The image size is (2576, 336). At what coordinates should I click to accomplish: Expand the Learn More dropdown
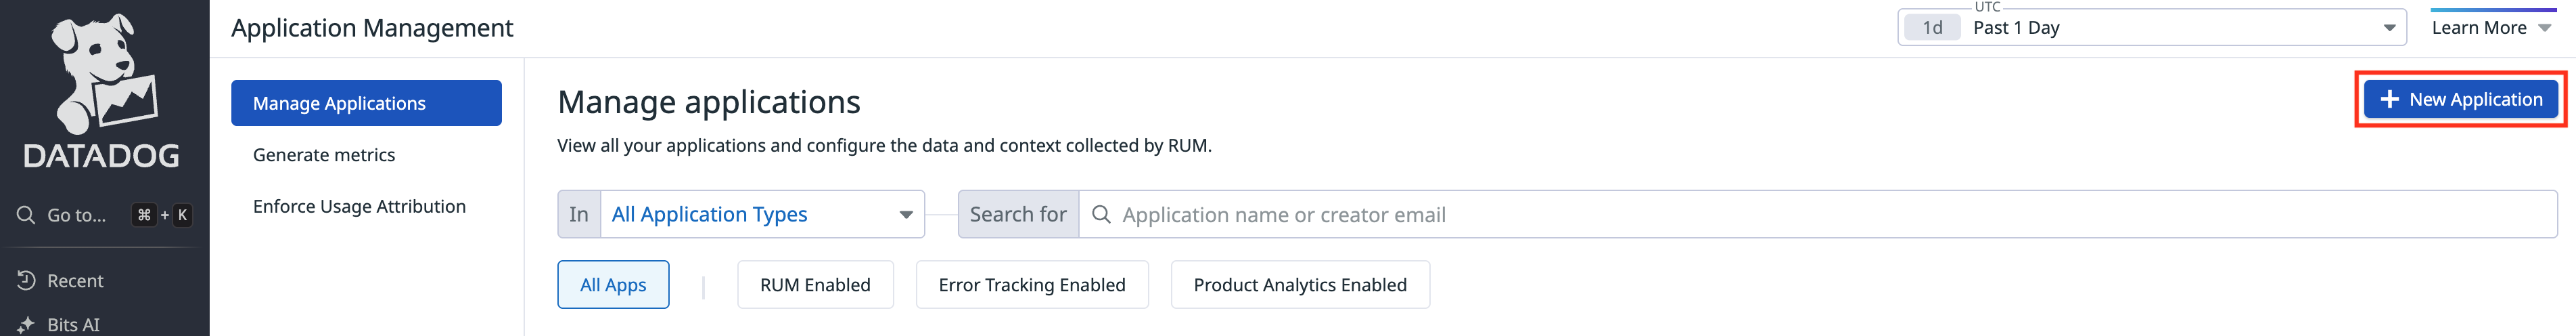[x=2491, y=28]
